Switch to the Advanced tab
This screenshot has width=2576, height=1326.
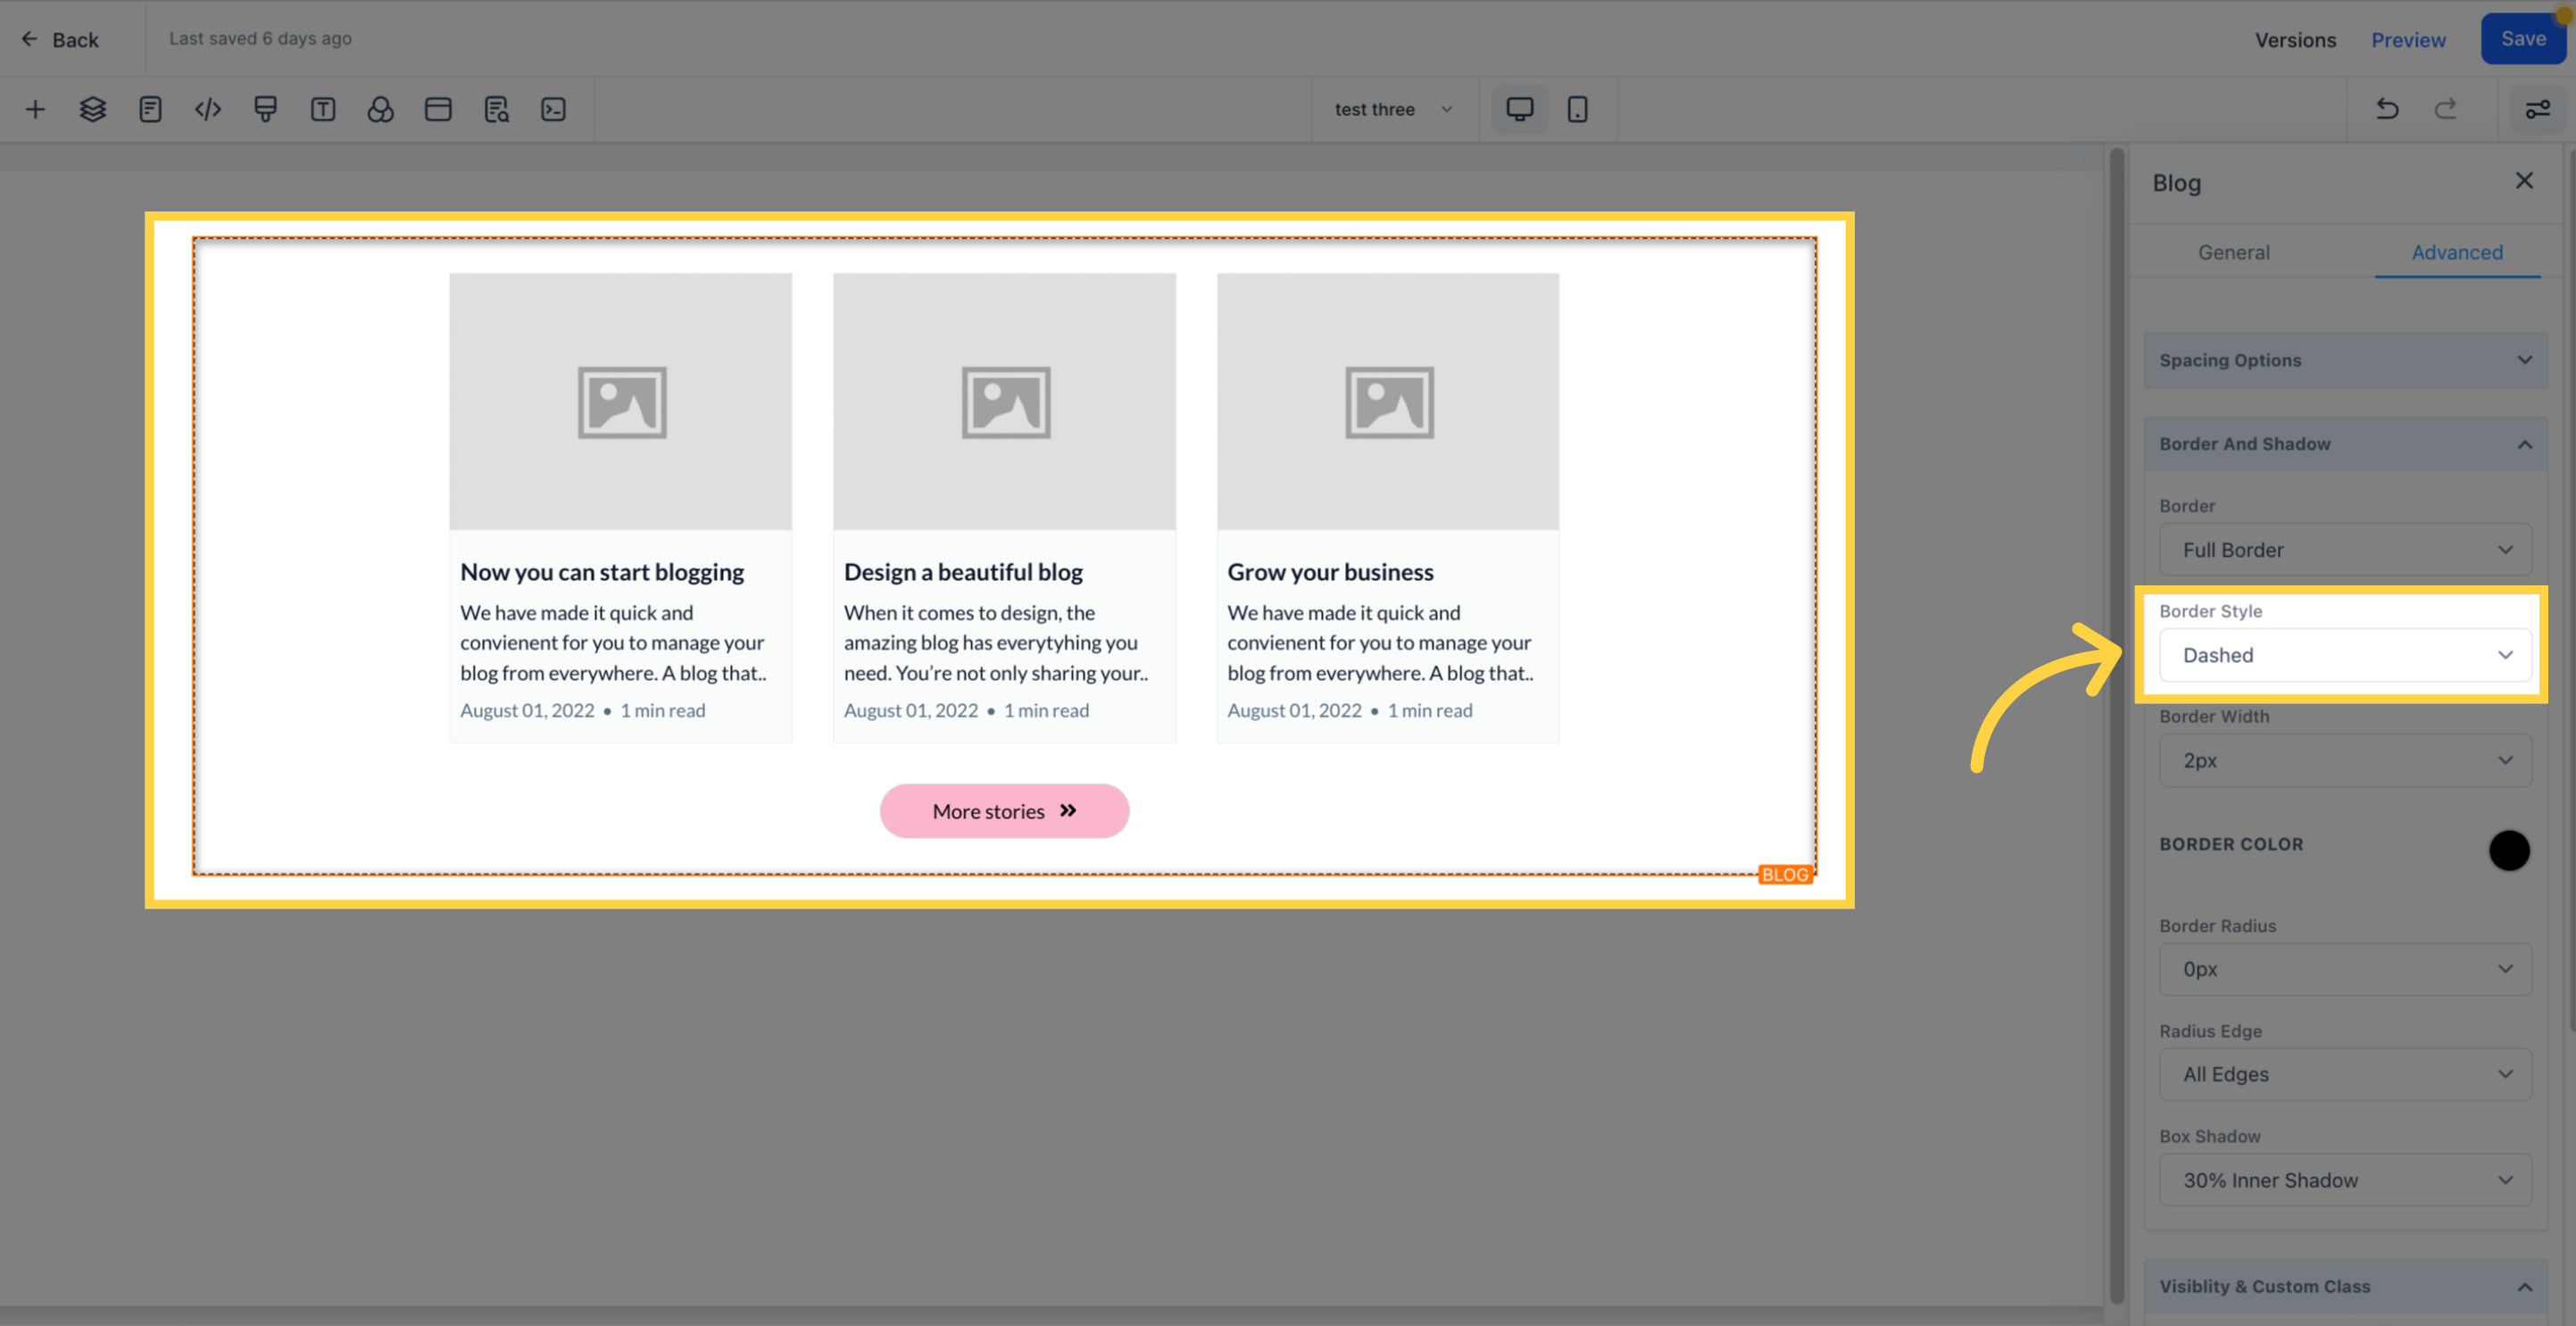2456,252
